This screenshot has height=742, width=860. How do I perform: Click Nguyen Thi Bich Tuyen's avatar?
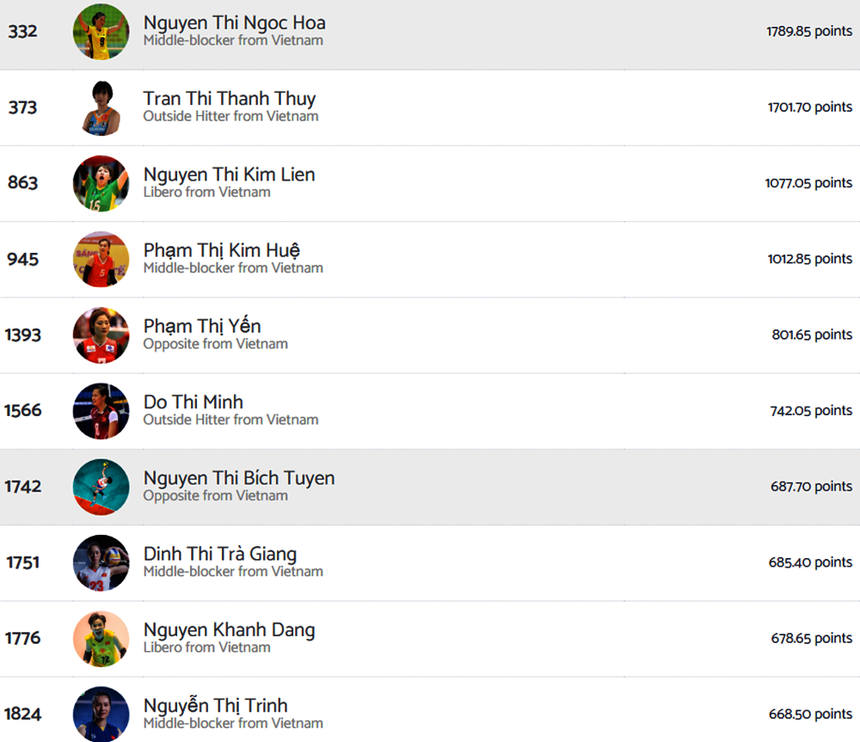[x=101, y=487]
